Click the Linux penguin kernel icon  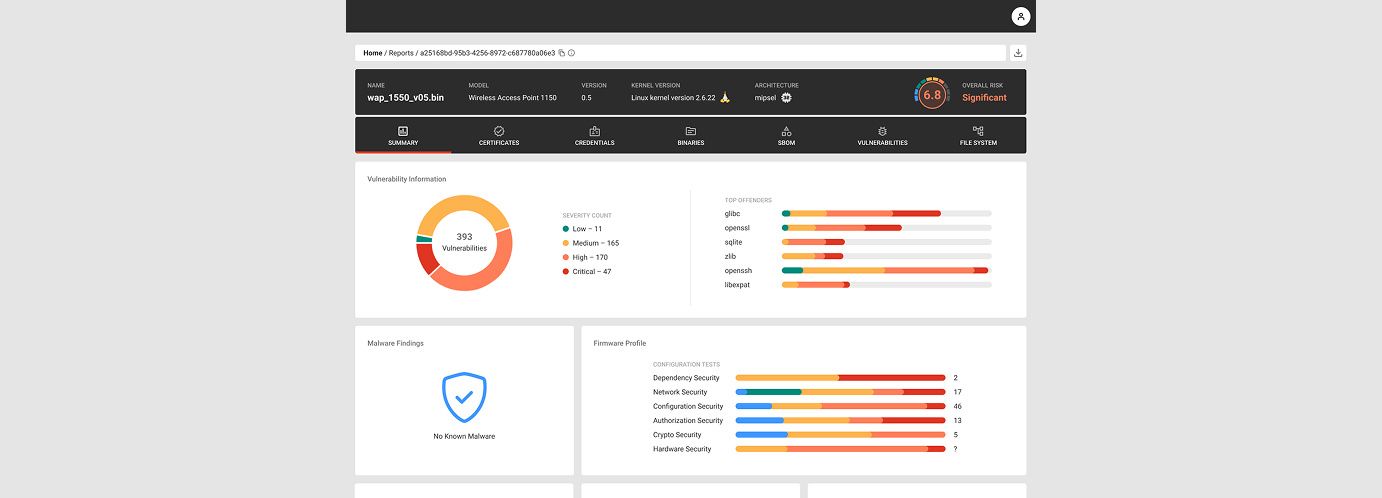tap(726, 98)
